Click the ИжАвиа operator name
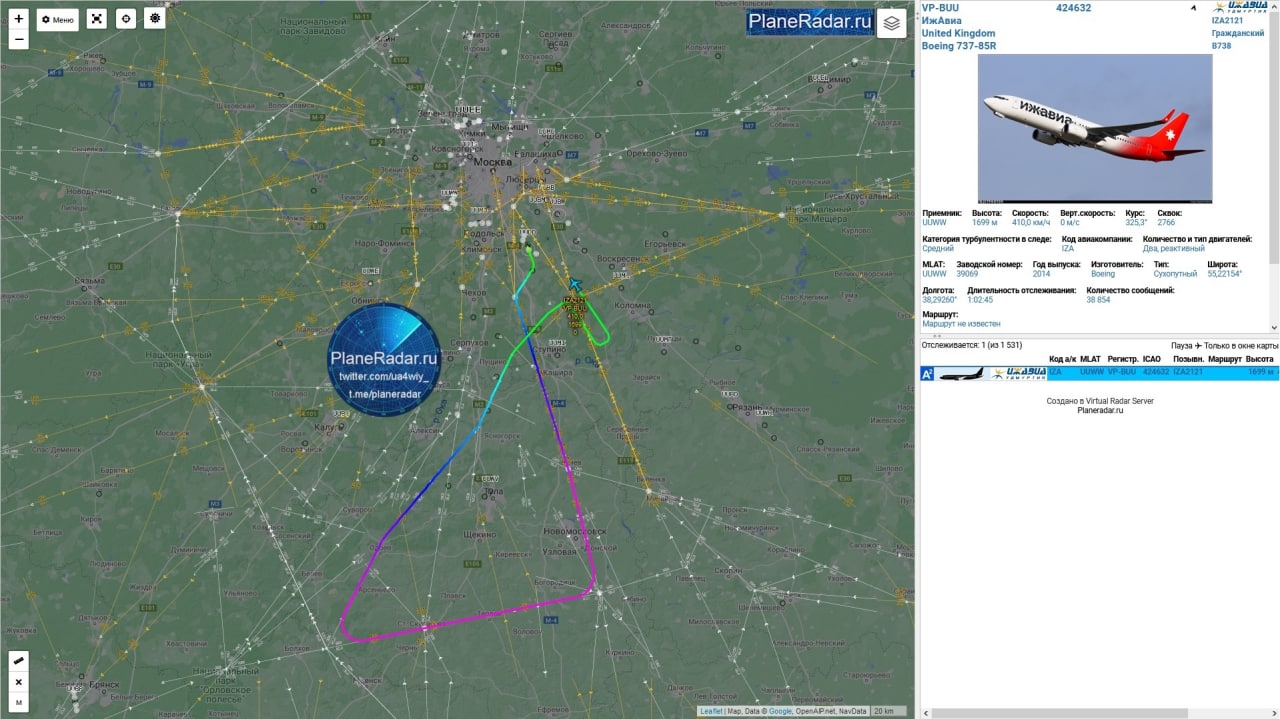This screenshot has width=1280, height=719. click(x=943, y=21)
